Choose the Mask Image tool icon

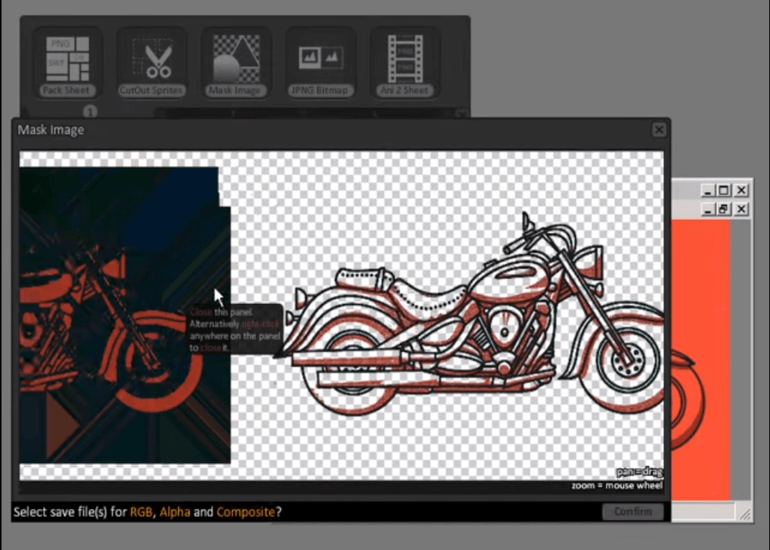click(x=235, y=60)
